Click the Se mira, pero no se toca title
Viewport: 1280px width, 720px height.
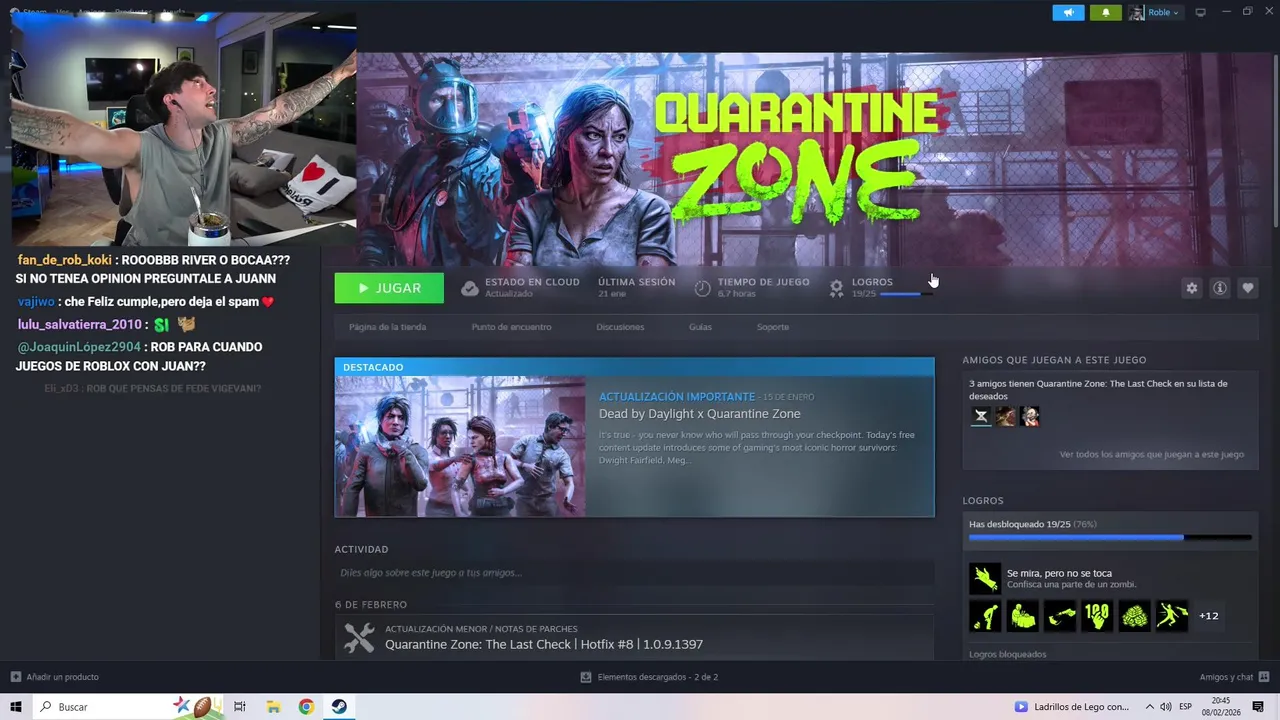1061,573
